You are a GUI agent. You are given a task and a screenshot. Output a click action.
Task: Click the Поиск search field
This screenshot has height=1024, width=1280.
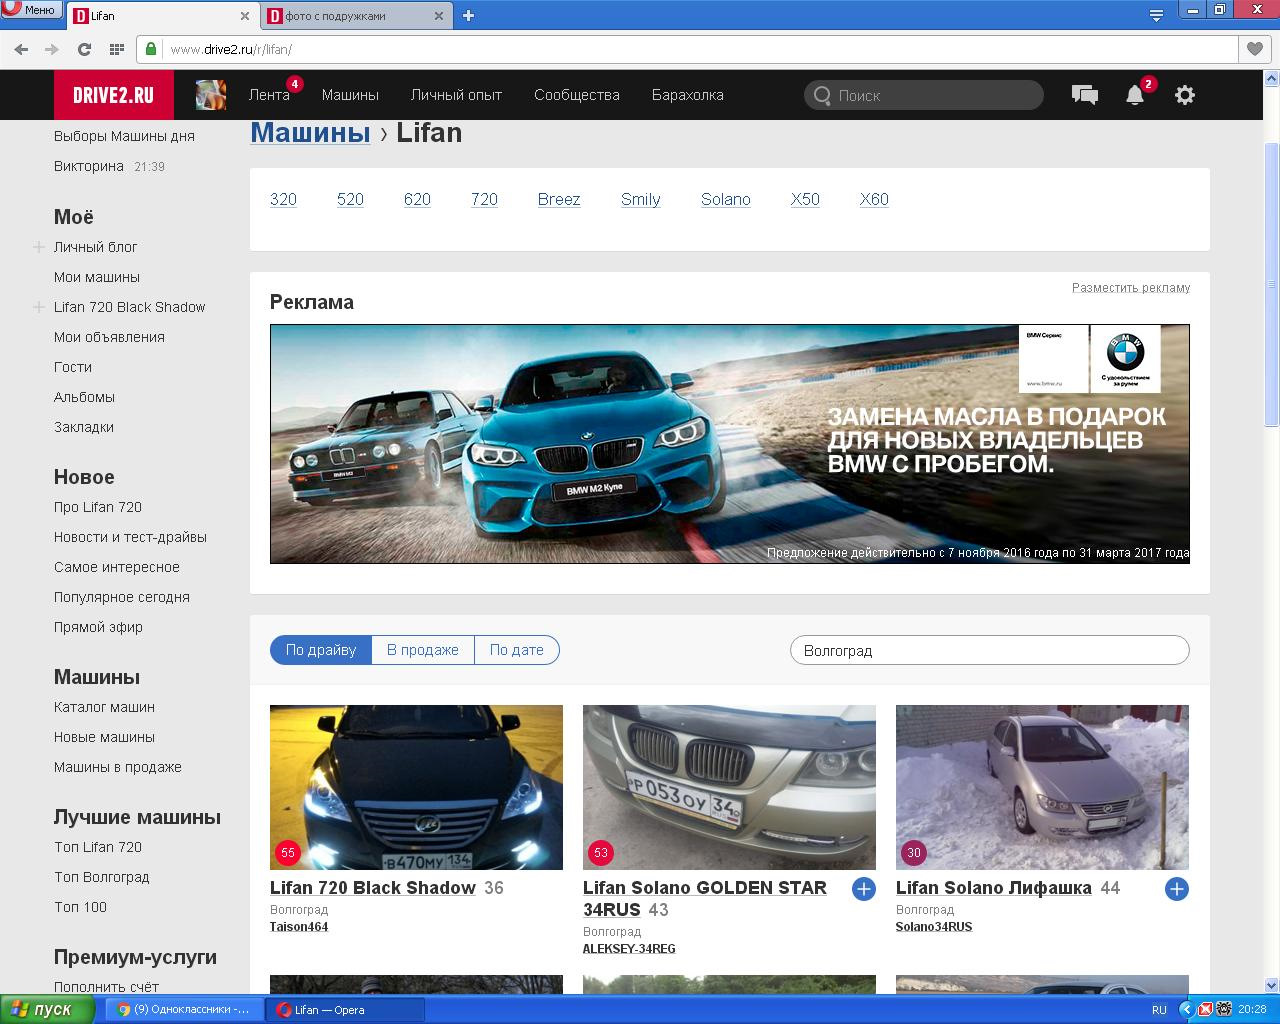pyautogui.click(x=923, y=95)
